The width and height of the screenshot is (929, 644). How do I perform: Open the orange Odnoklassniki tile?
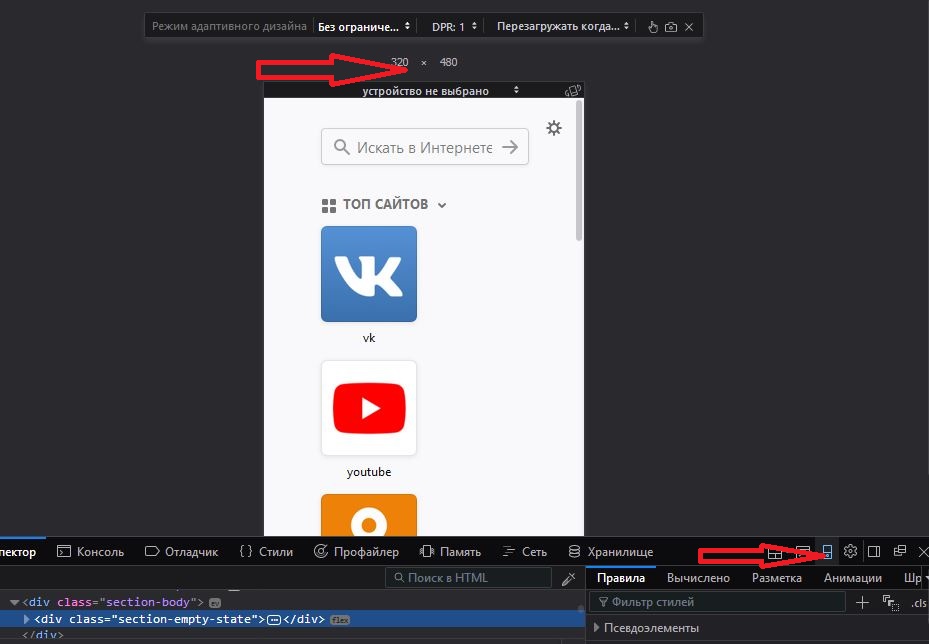coord(369,515)
